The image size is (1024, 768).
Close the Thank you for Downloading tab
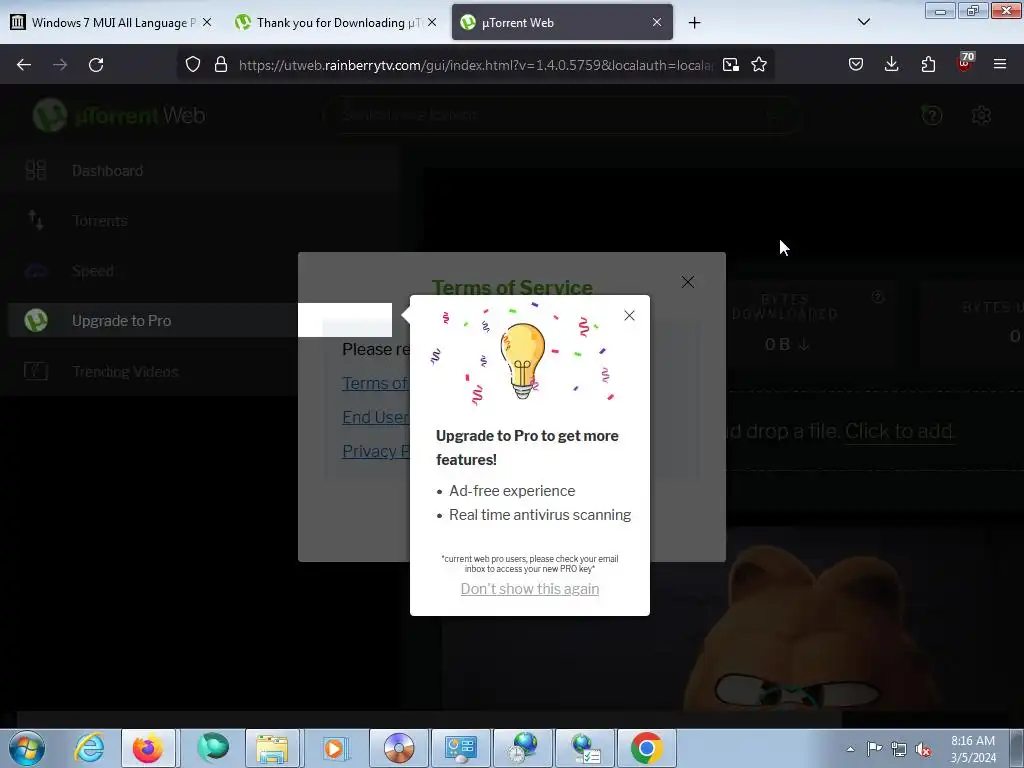coord(432,22)
